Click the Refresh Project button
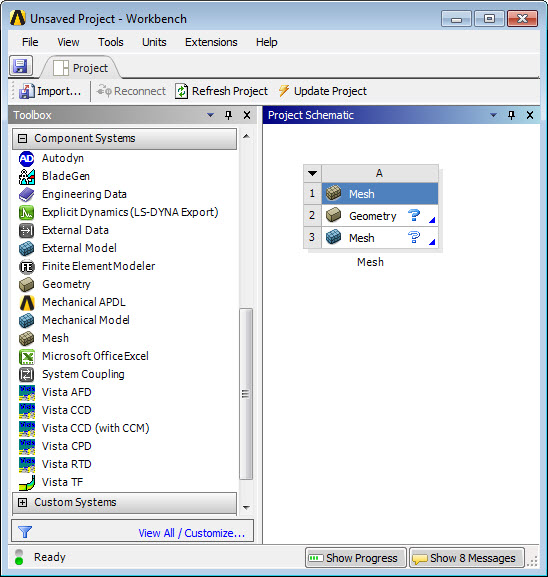 point(222,91)
